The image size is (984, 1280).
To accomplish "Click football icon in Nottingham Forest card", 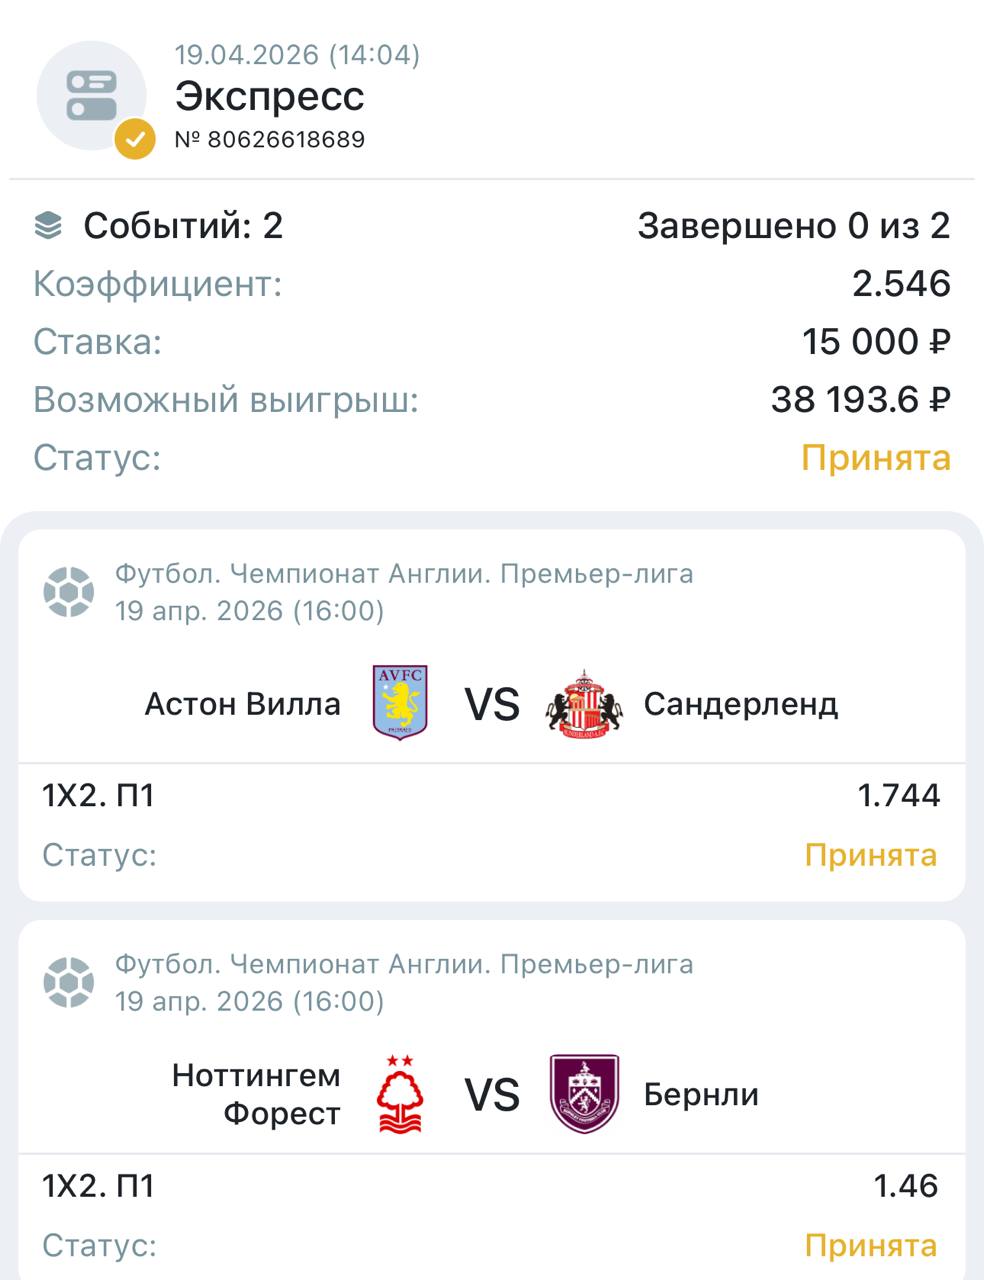I will point(69,982).
